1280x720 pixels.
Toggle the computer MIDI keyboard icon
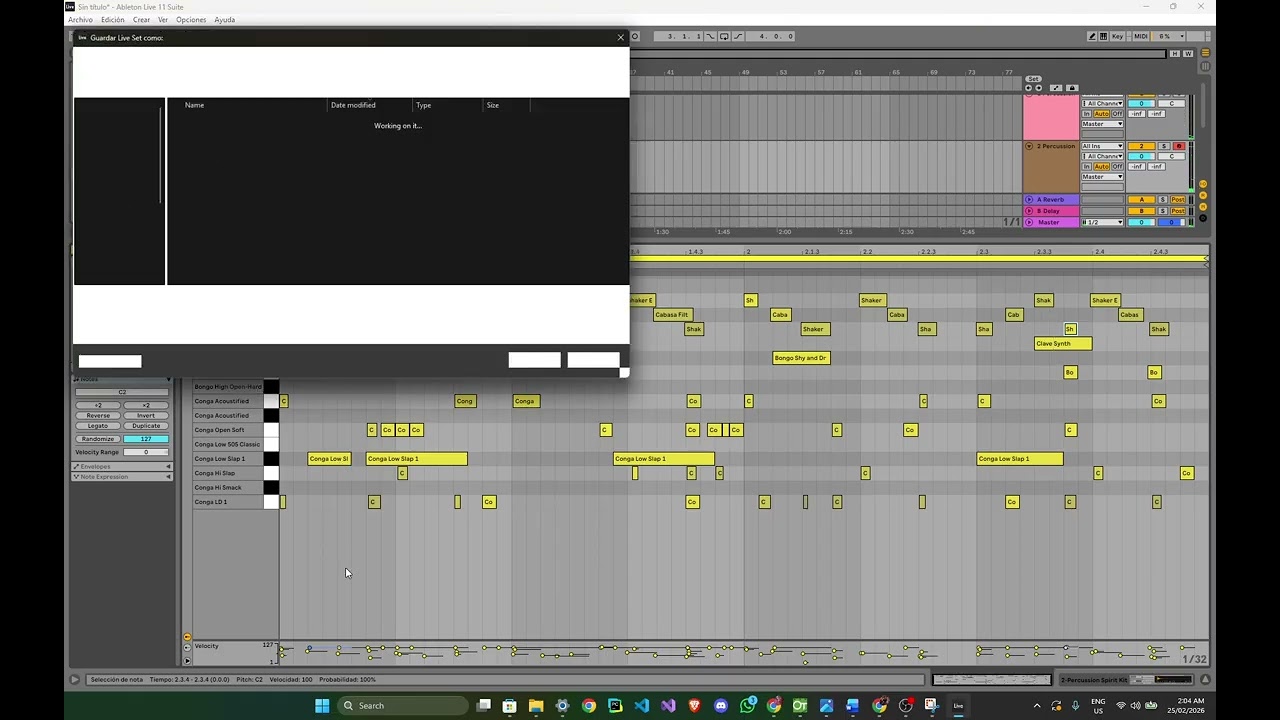[x=1104, y=36]
